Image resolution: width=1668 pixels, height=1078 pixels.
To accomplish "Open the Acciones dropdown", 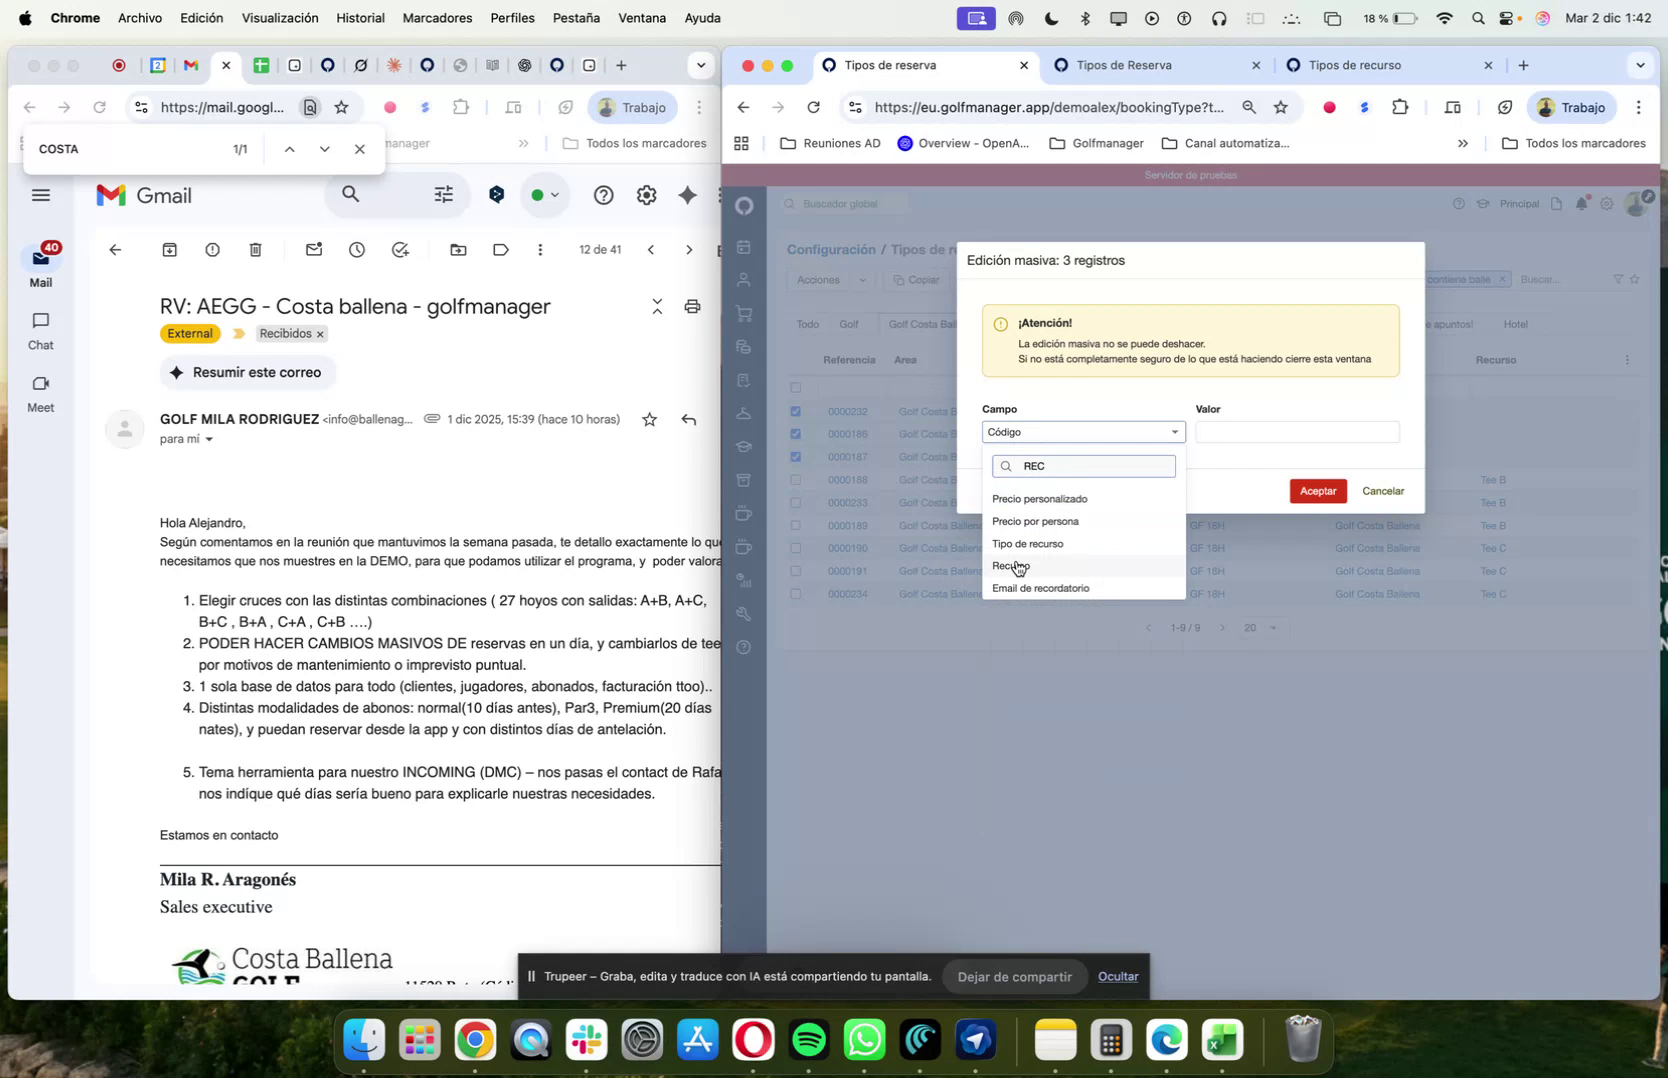I will [828, 280].
